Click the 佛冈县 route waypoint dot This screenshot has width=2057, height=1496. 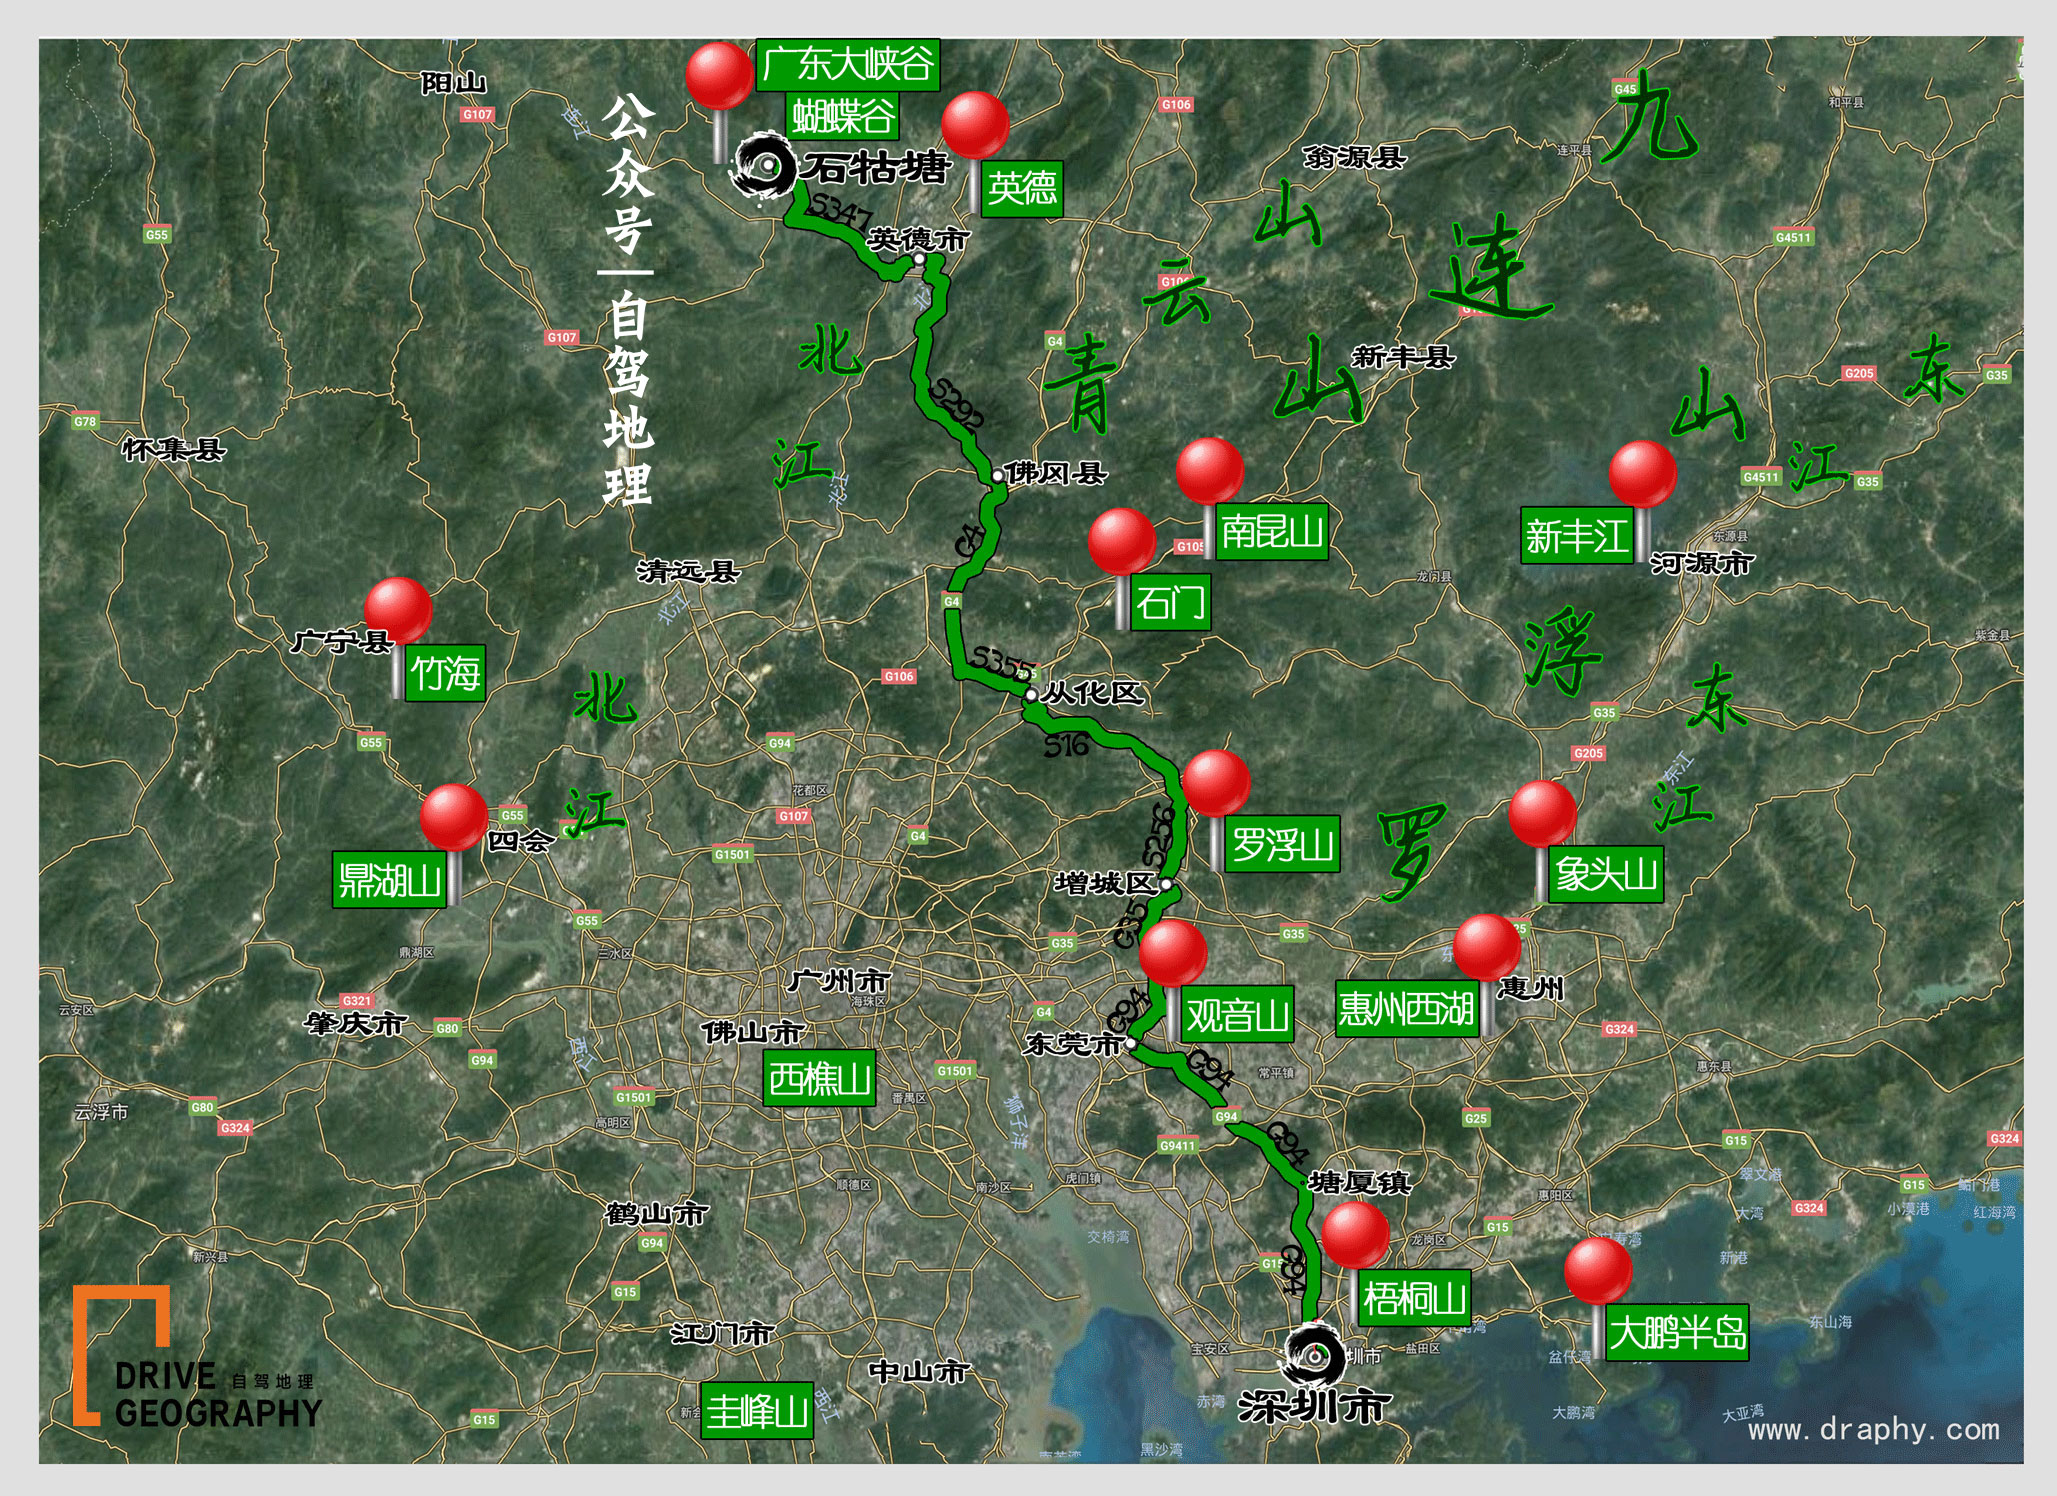coord(997,476)
